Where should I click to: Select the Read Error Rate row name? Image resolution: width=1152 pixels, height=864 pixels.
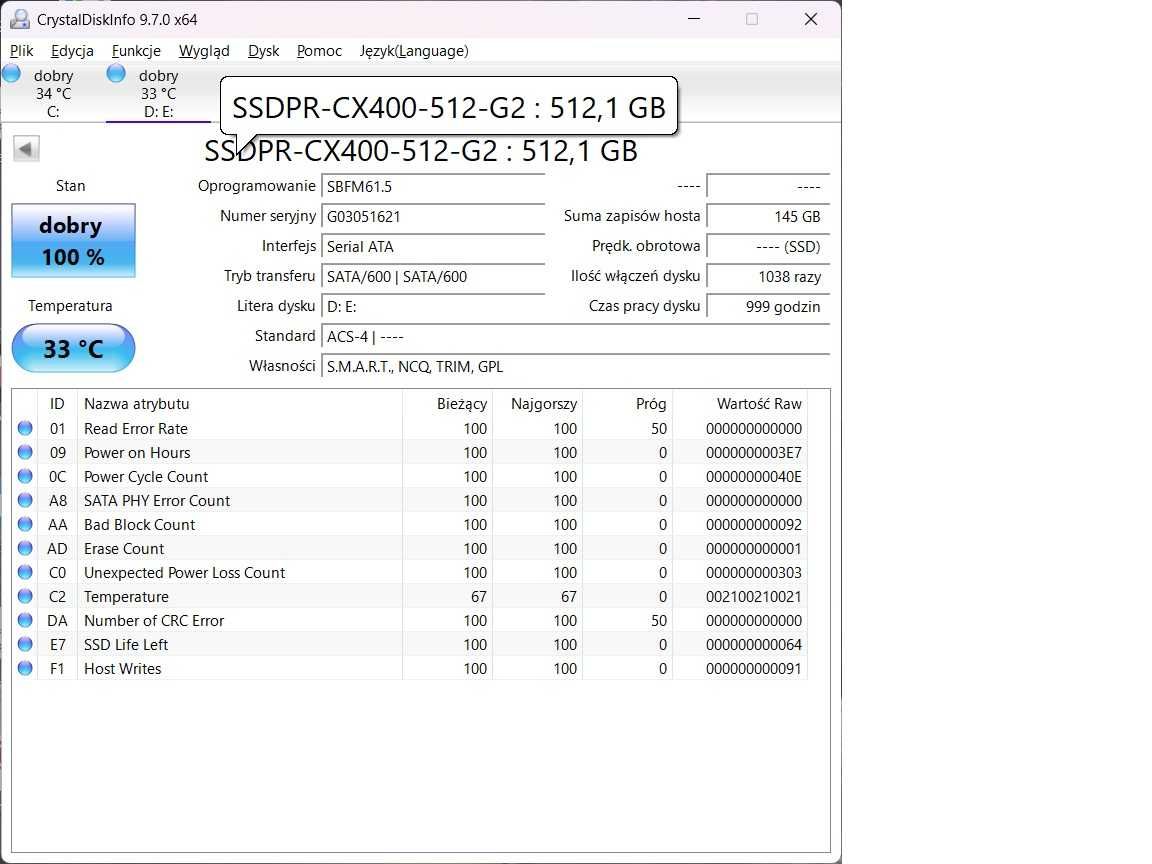[x=136, y=428]
